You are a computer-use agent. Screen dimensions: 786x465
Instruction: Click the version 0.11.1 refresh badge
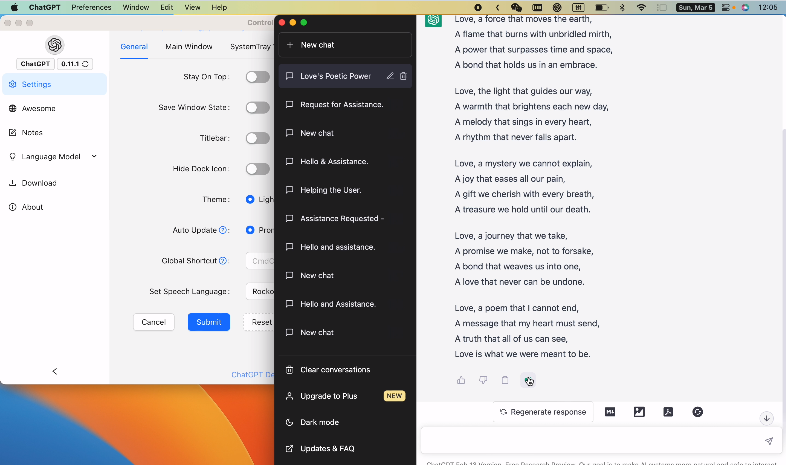coord(75,64)
